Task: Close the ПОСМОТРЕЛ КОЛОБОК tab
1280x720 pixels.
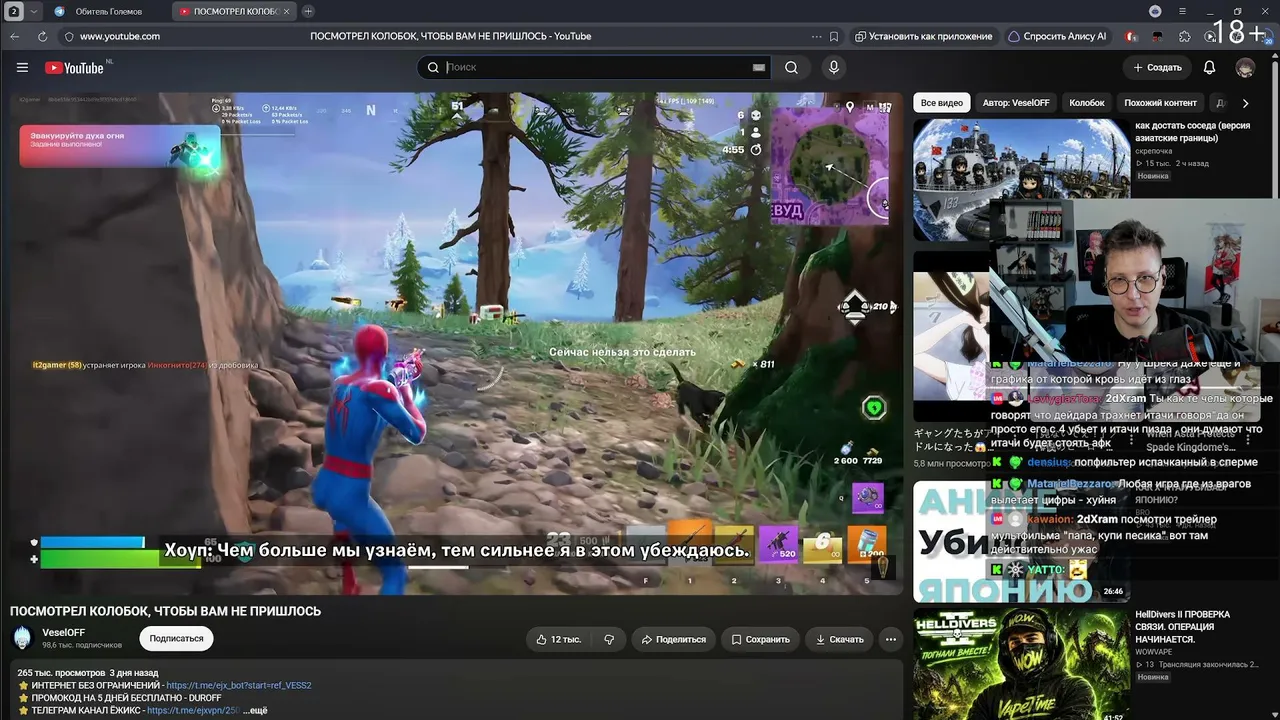Action: pos(287,11)
